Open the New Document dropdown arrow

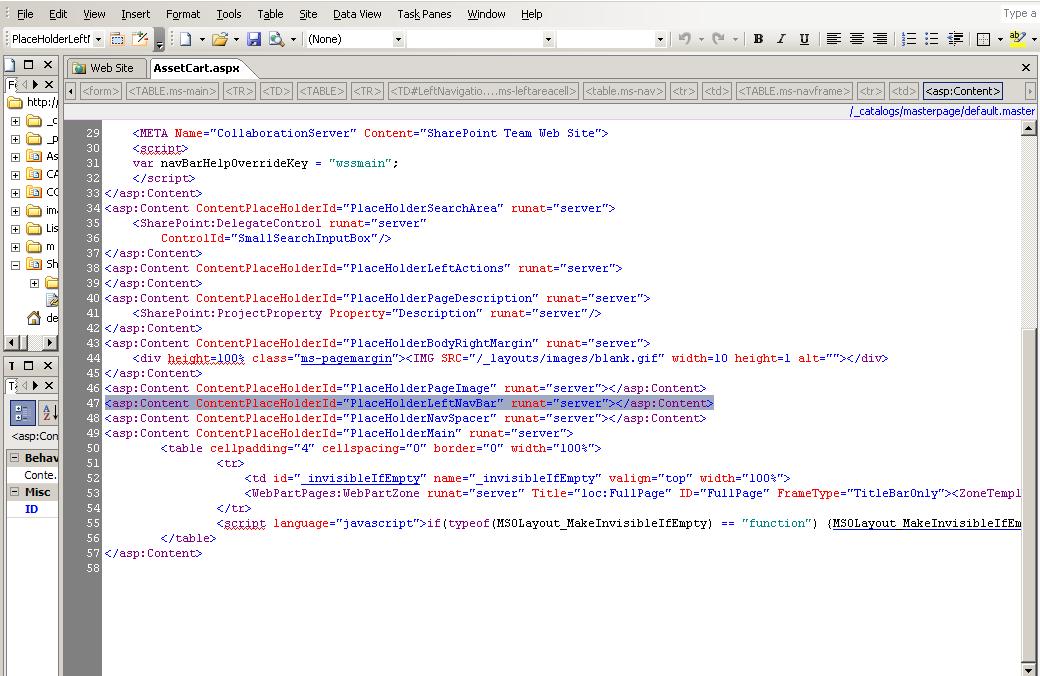point(202,39)
